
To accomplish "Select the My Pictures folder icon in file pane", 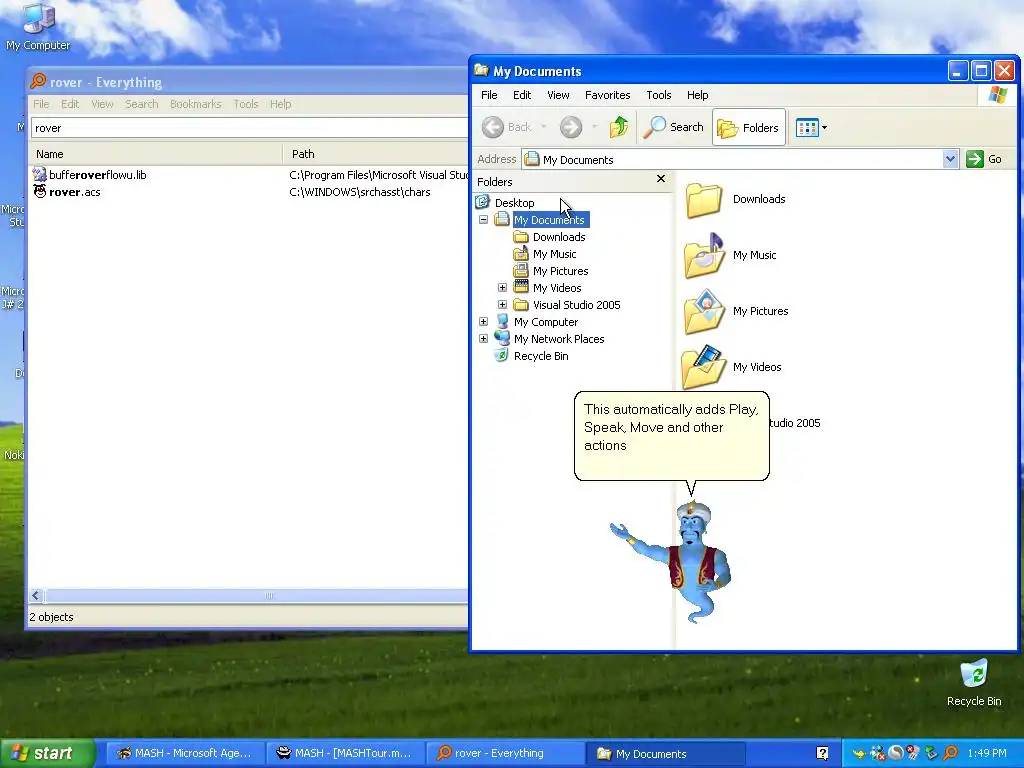I will (703, 312).
